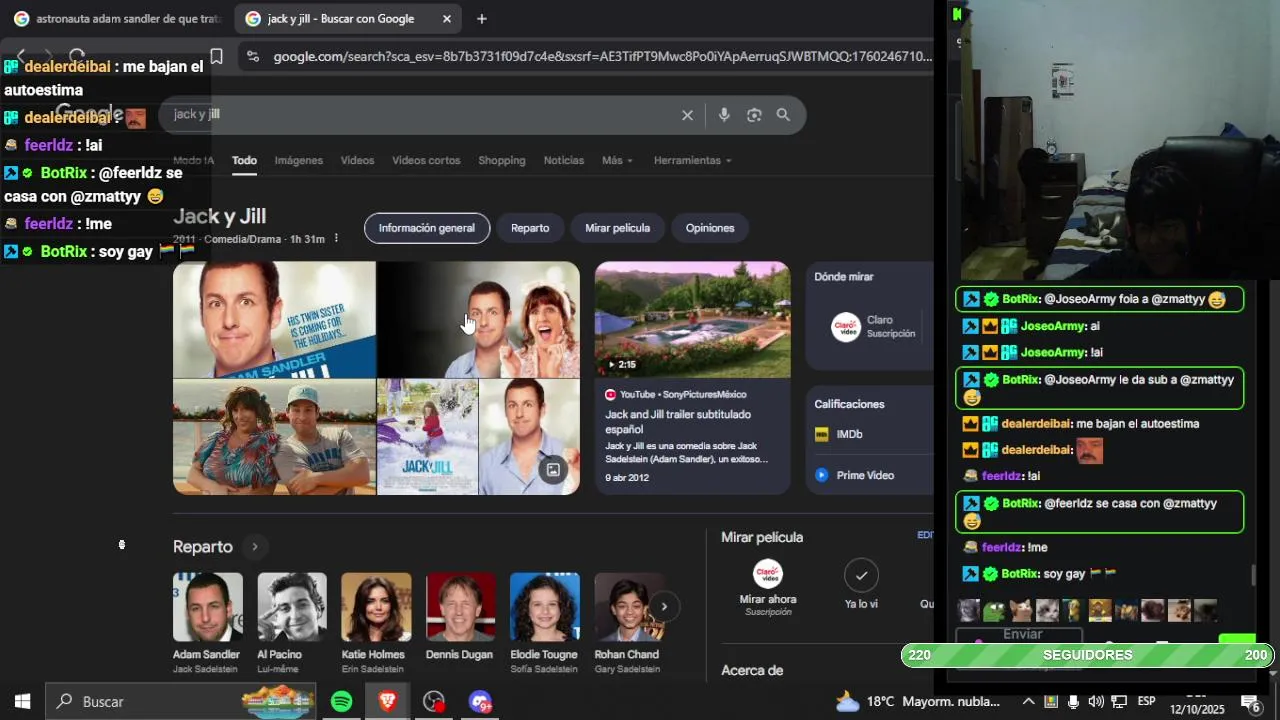
Task: Open 'His twin sister is coming' poster image
Action: coord(274,320)
